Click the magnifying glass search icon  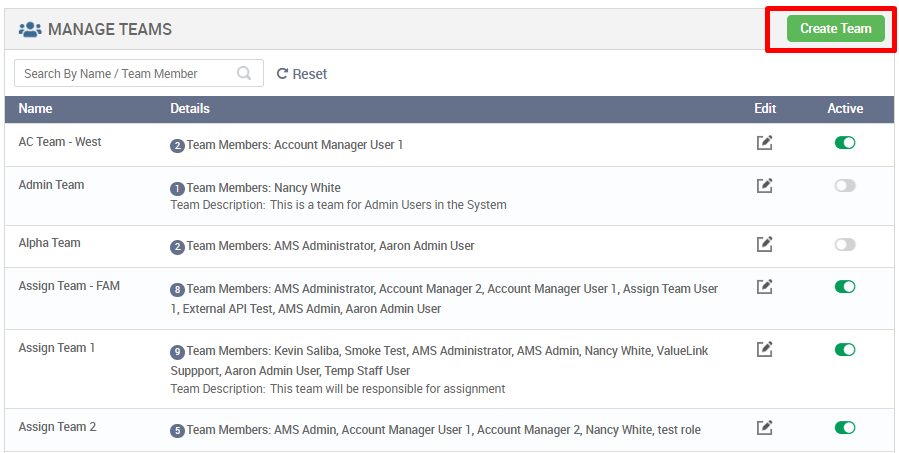244,73
